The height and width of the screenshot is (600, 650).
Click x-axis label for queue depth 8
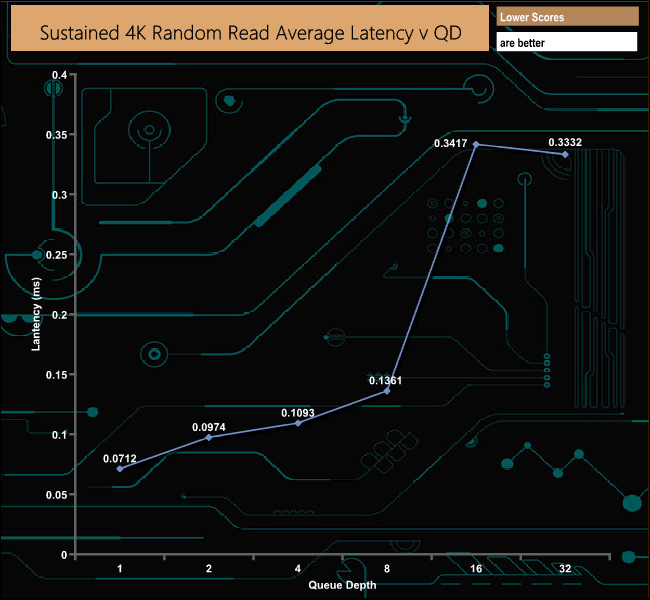(387, 568)
